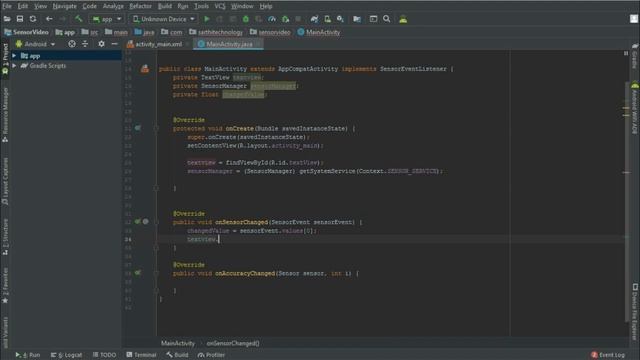Toggle the Resource Manager side tab
This screenshot has height=360, width=640.
point(5,115)
